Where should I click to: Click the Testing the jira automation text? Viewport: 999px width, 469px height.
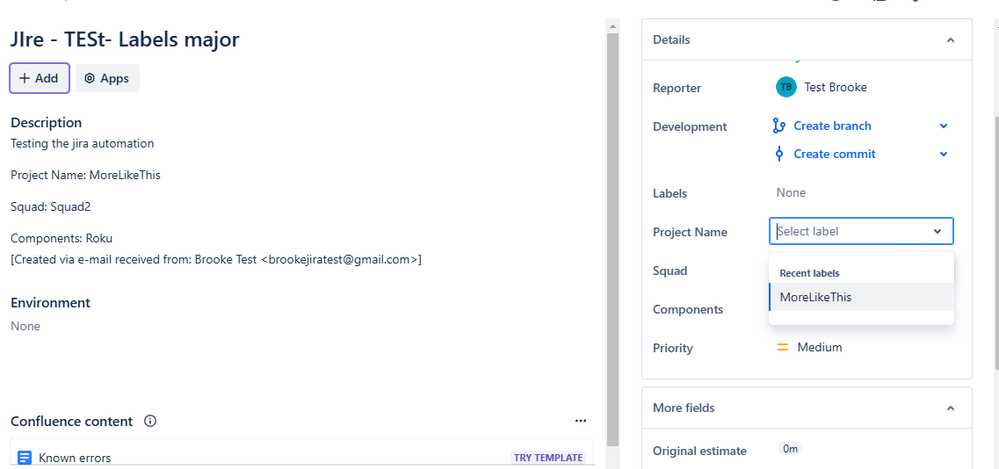click(82, 143)
